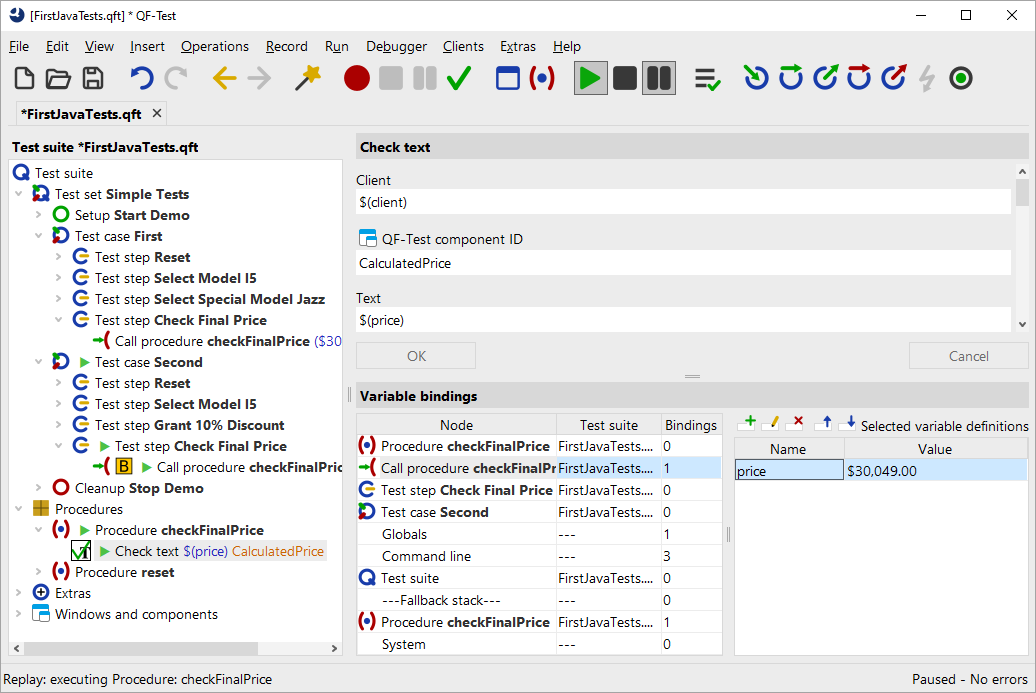This screenshot has height=693, width=1036.
Task: Open the File menu
Action: point(18,46)
